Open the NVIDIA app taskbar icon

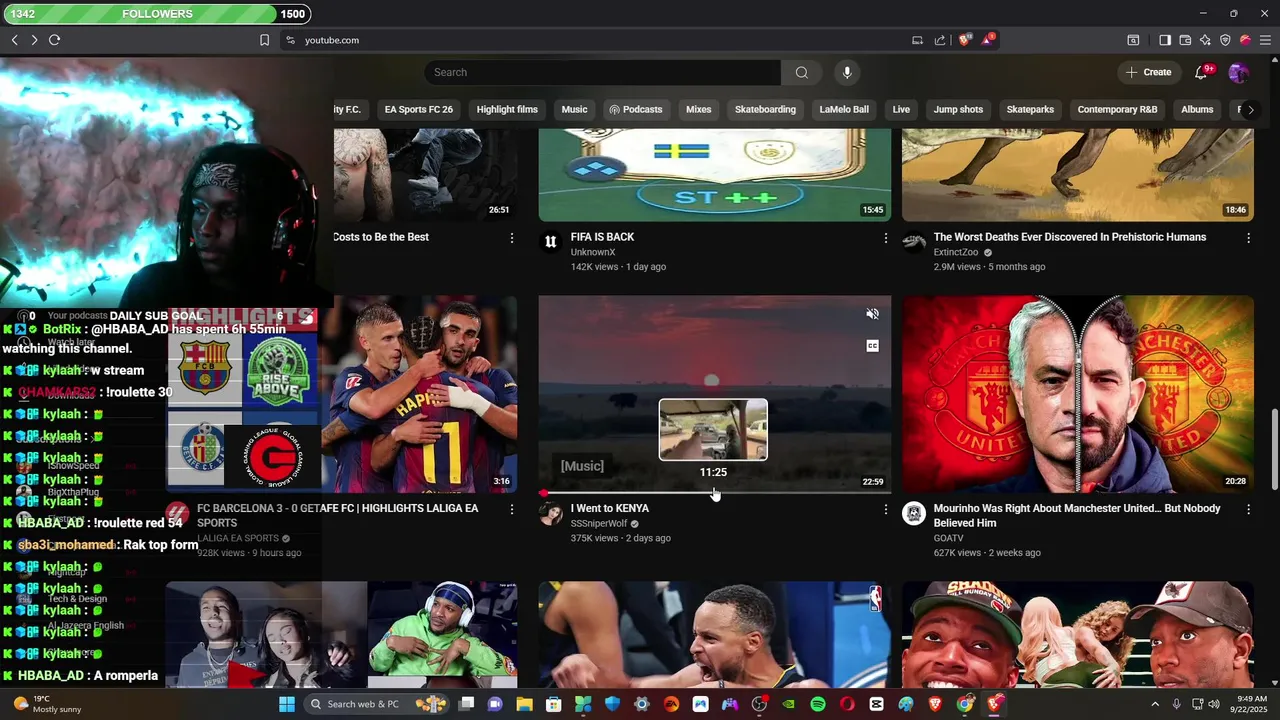[789, 704]
